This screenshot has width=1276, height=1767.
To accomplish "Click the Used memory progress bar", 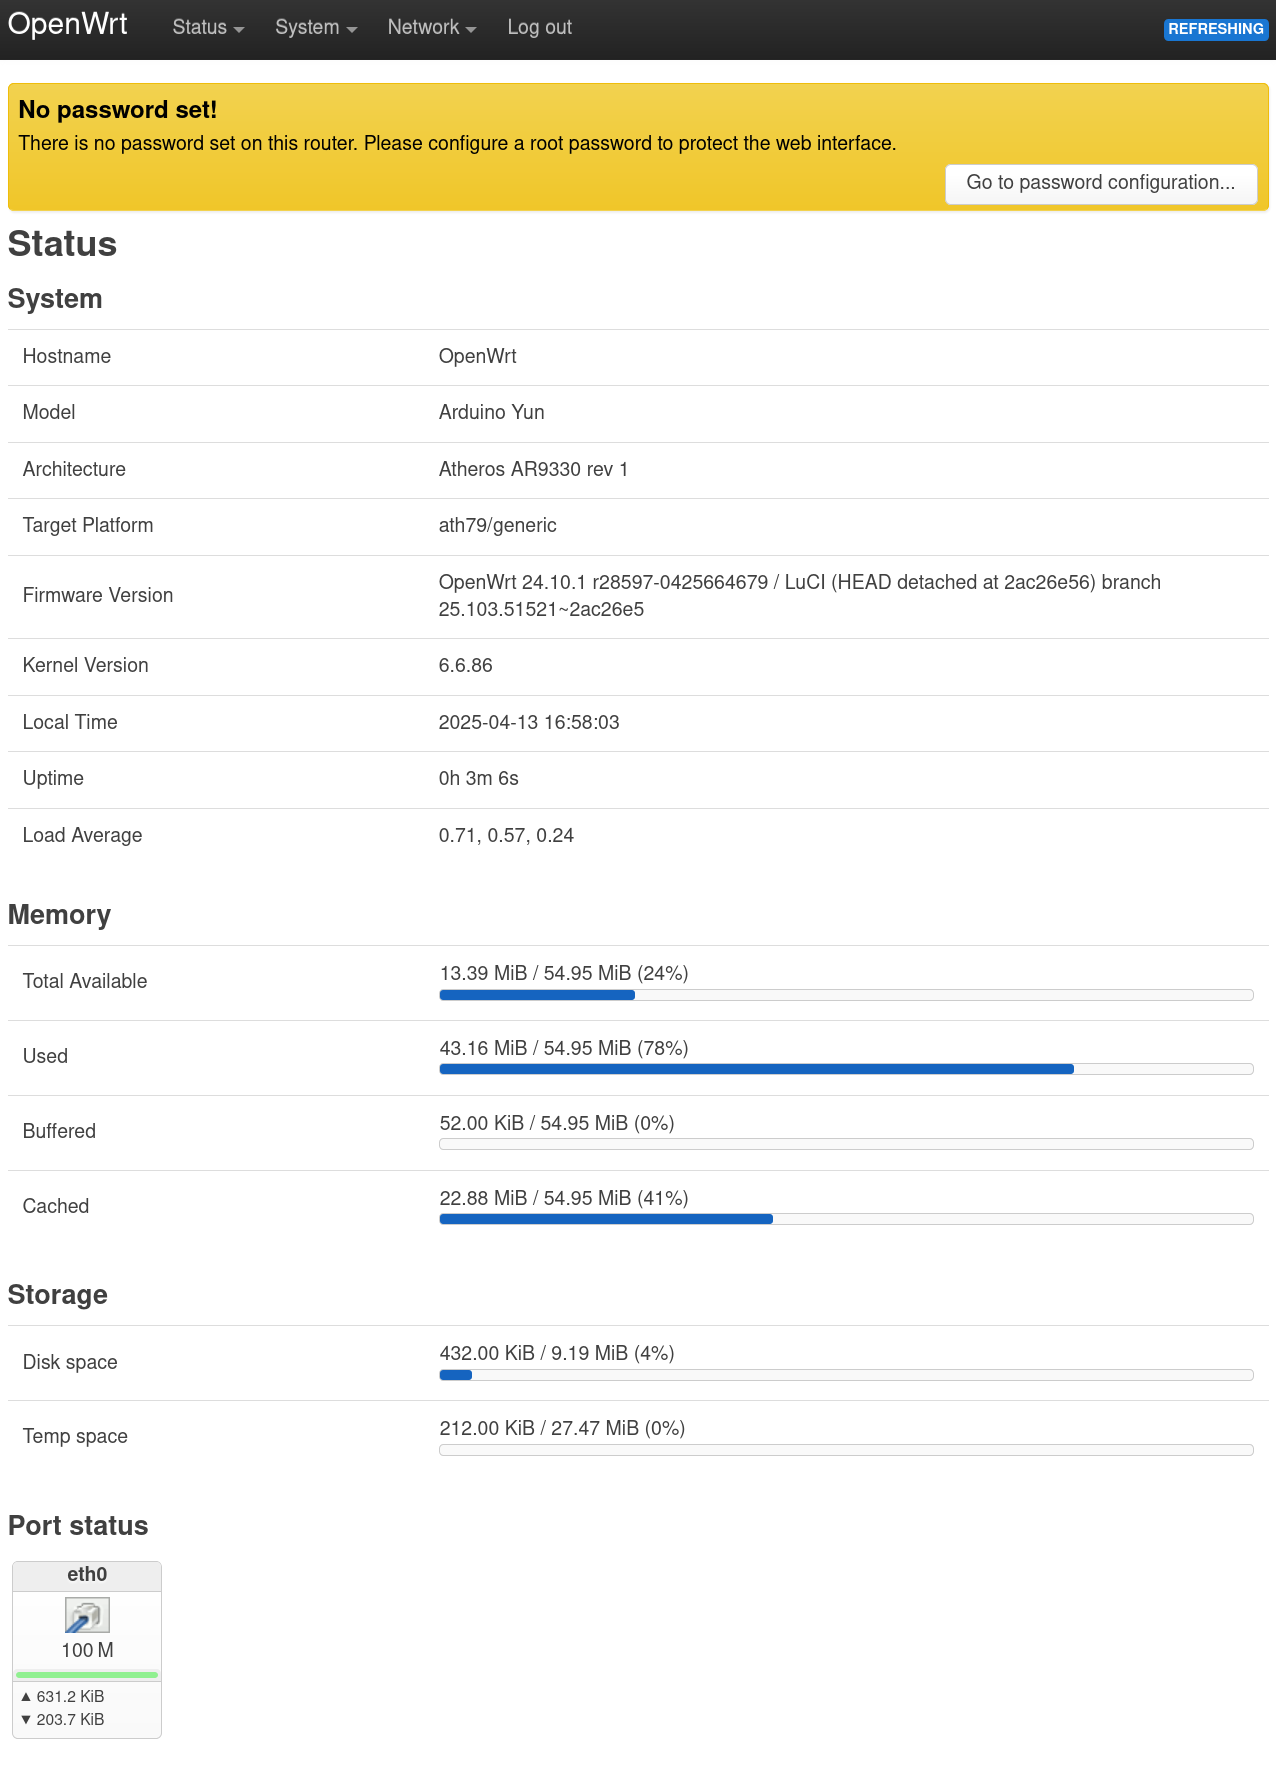I will [x=846, y=1070].
